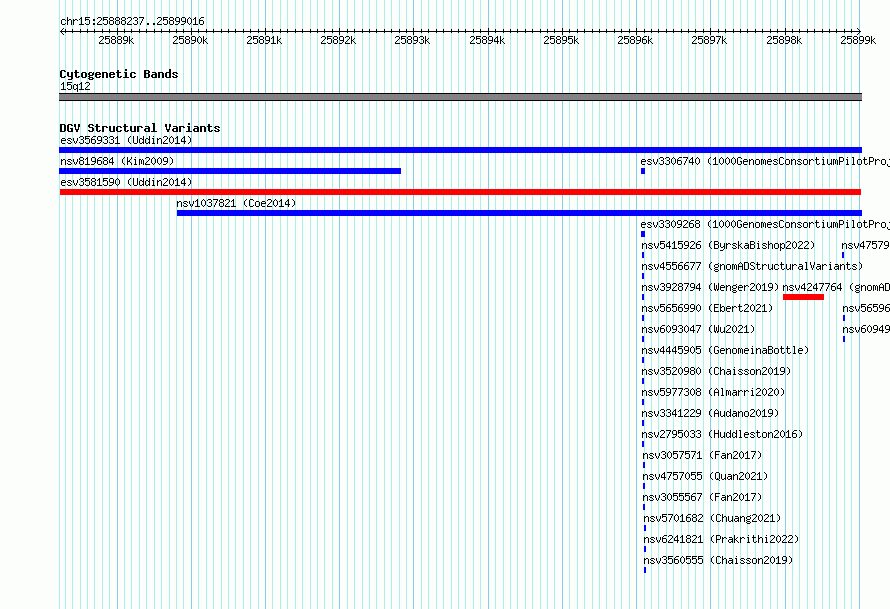Screen dimensions: 890x609
Task: Open variant nsv4757055 (Quan2021)
Action: (705, 476)
